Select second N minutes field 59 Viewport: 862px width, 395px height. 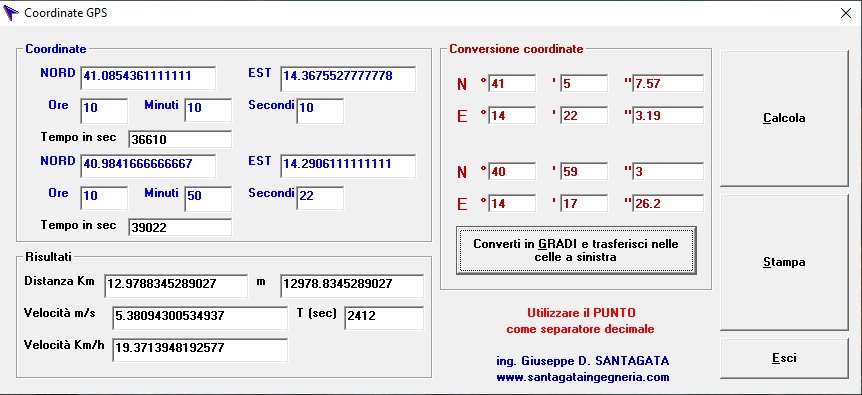584,171
